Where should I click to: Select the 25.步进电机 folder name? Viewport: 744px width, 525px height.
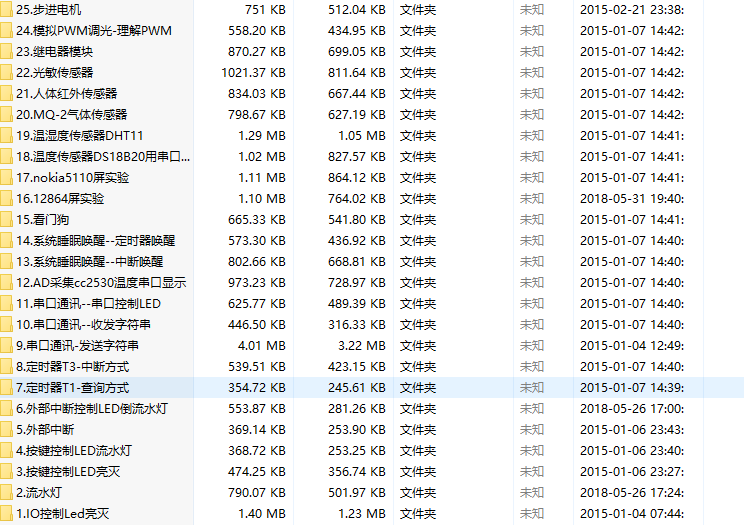point(48,9)
